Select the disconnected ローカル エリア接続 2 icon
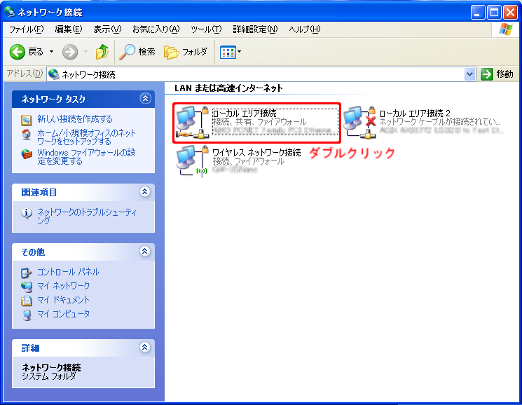Image resolution: width=522 pixels, height=405 pixels. 360,122
